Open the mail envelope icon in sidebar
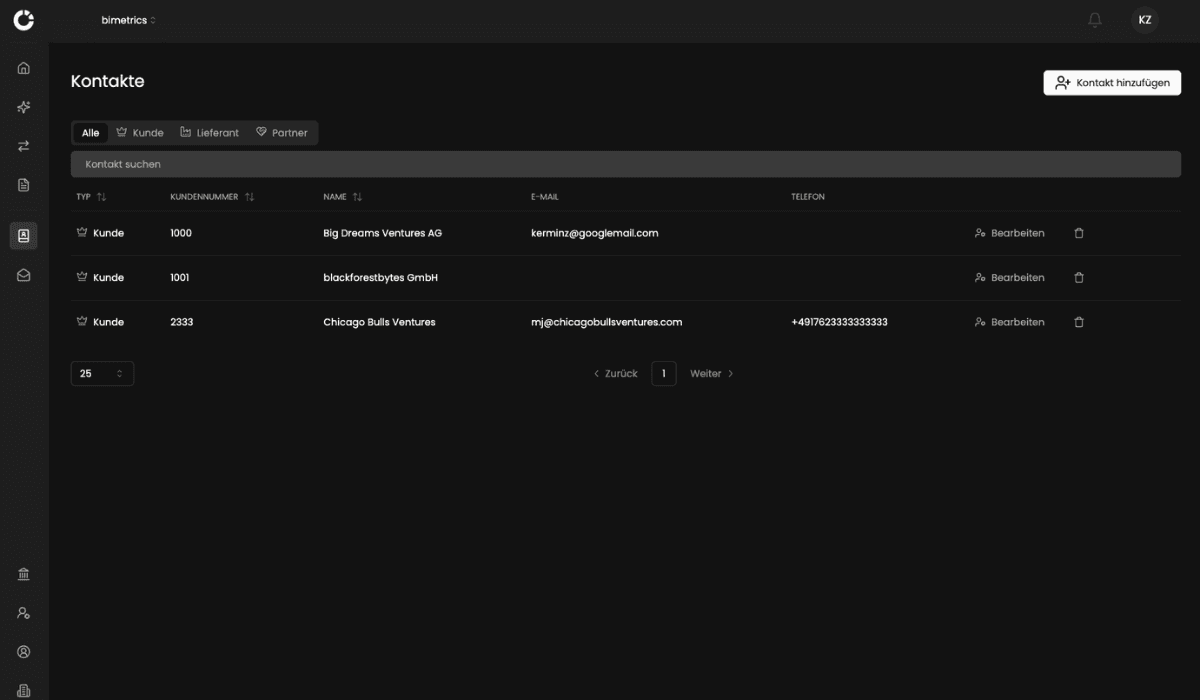 point(24,275)
